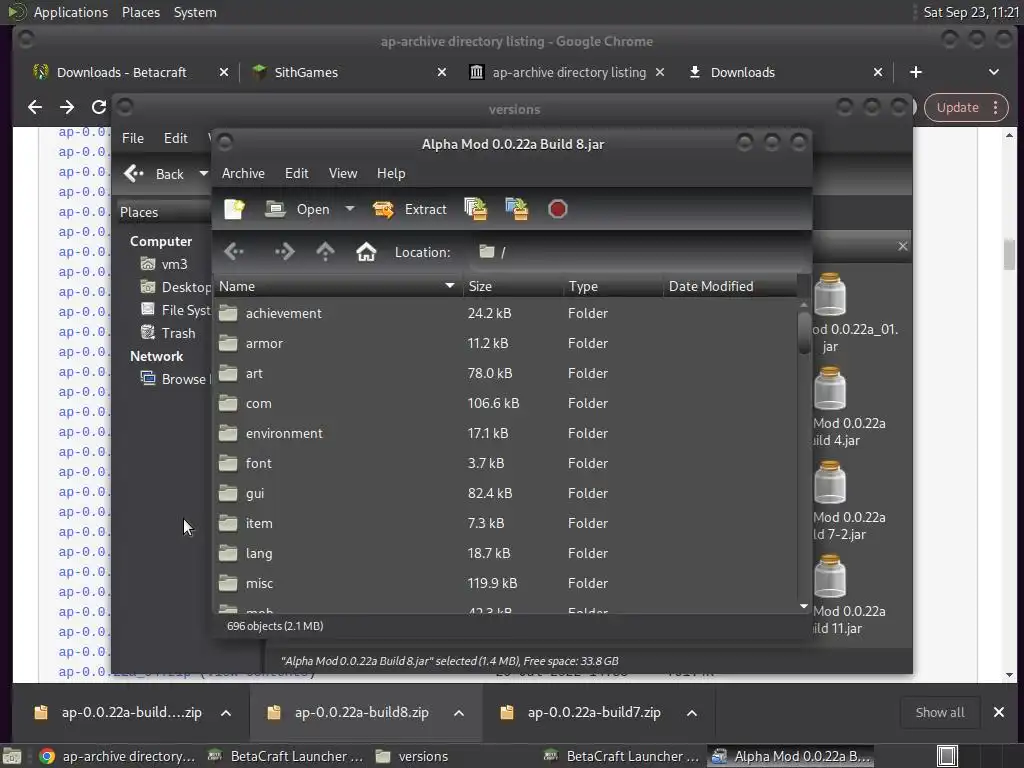Click Show all downloads

[940, 712]
